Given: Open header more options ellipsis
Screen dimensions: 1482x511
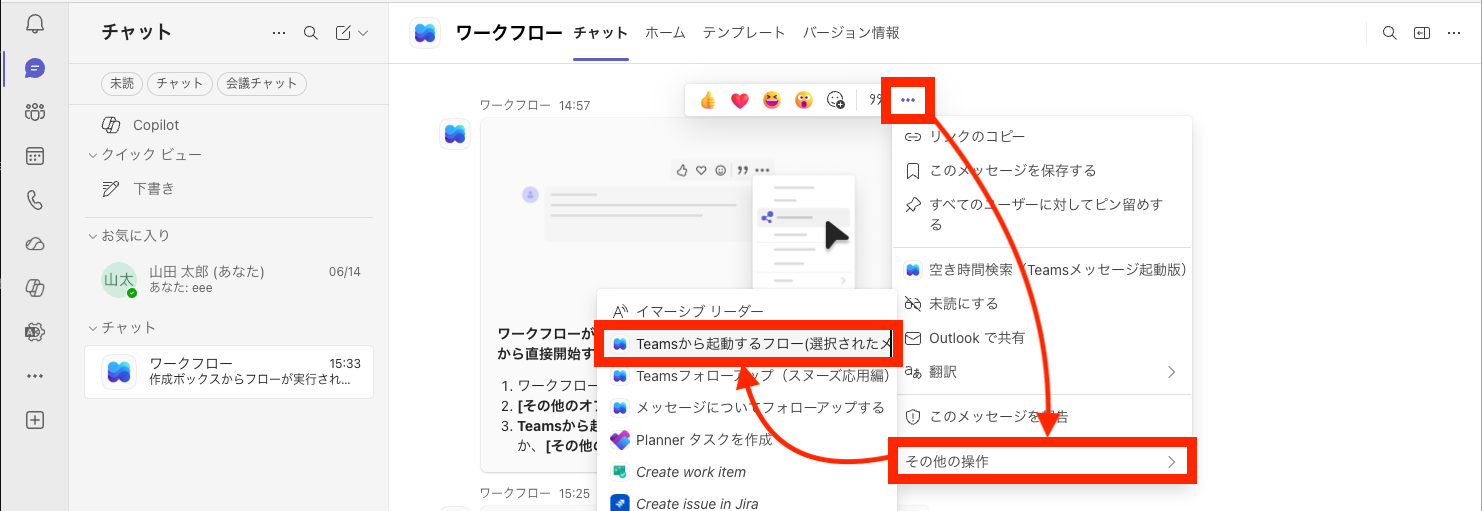Looking at the screenshot, I should pyautogui.click(x=1454, y=33).
